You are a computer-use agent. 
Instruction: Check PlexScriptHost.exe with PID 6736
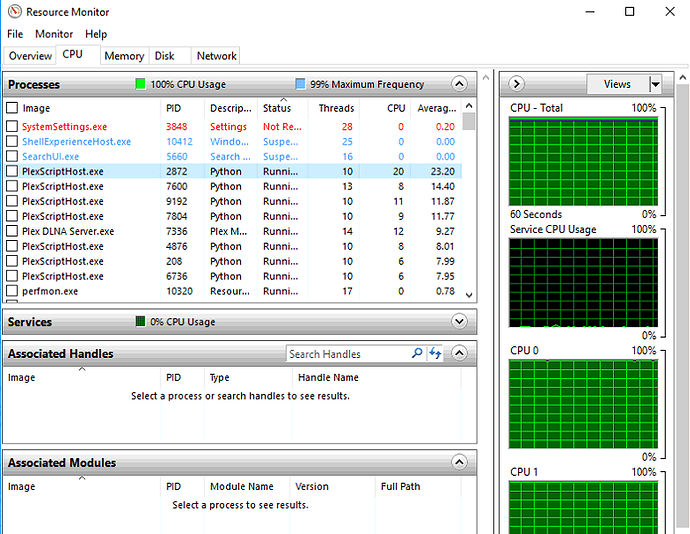tap(12, 276)
